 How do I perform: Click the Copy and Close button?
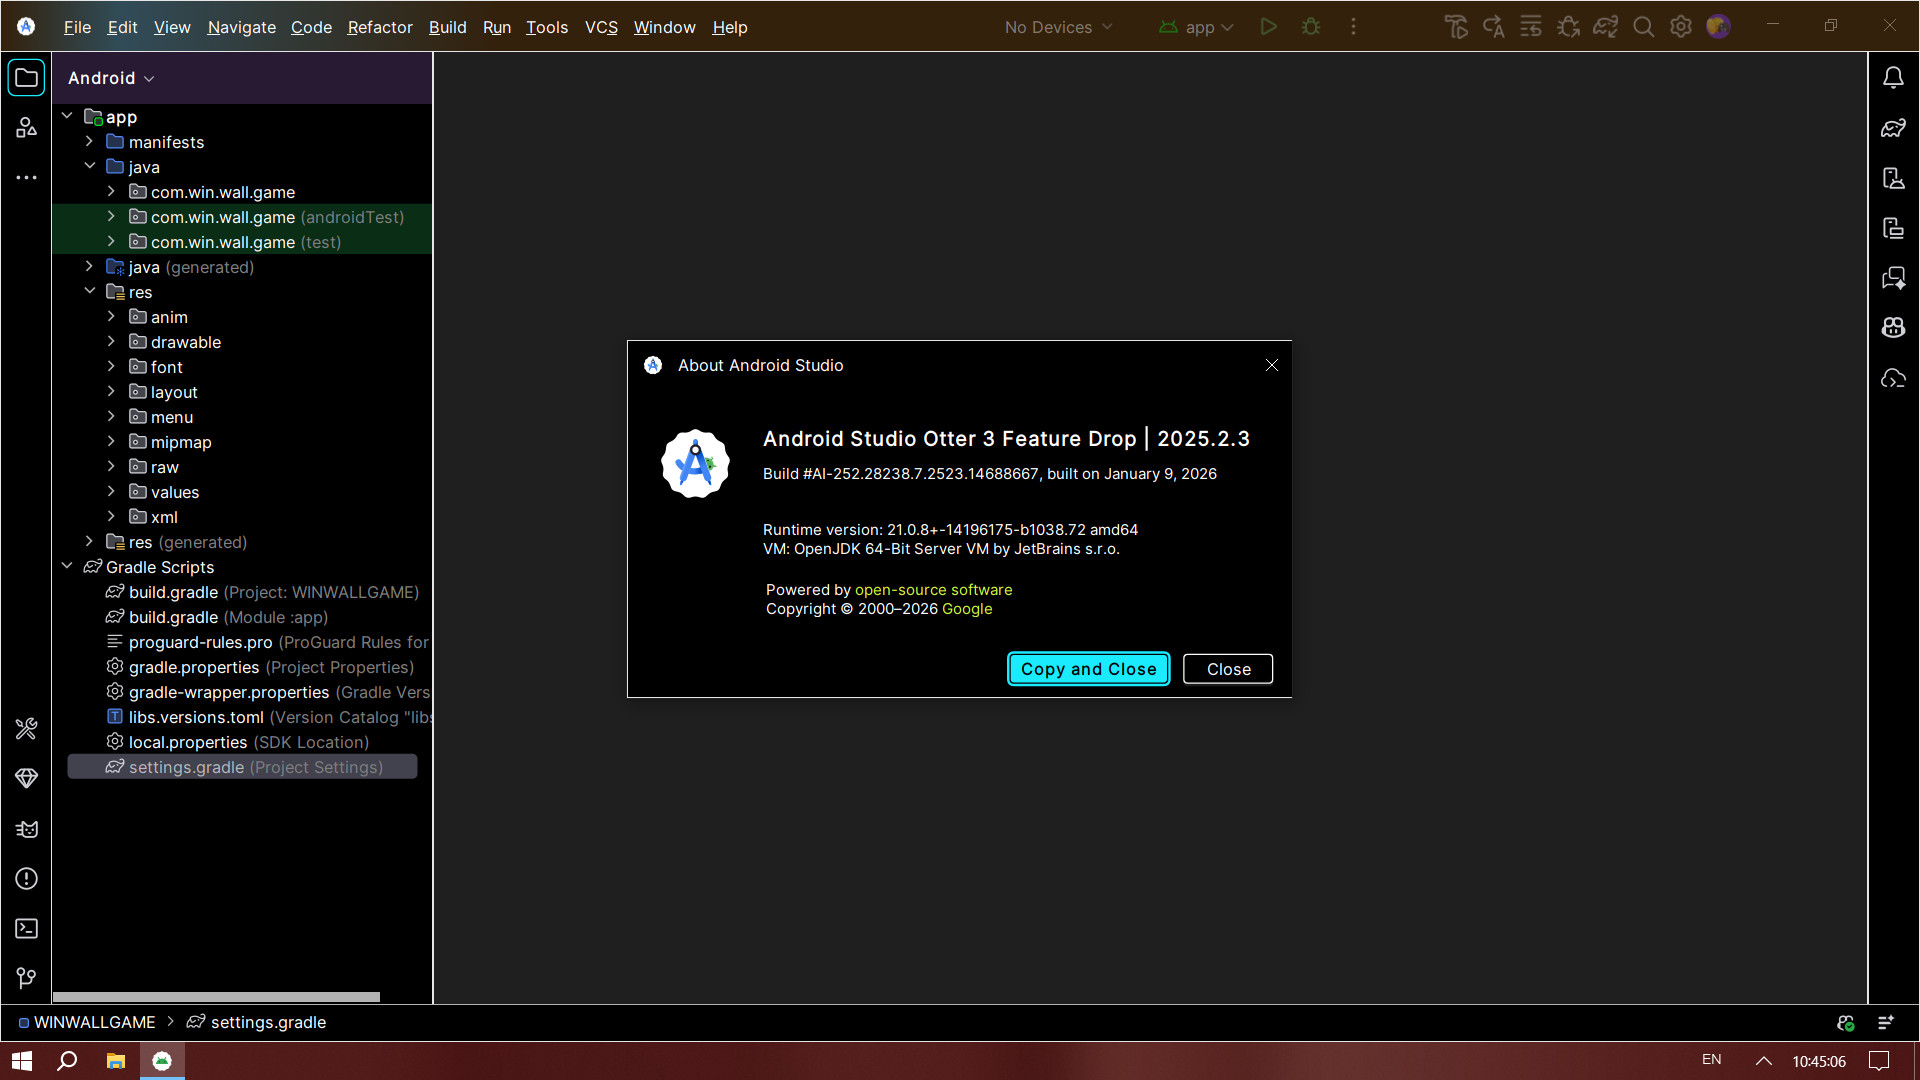pyautogui.click(x=1087, y=668)
